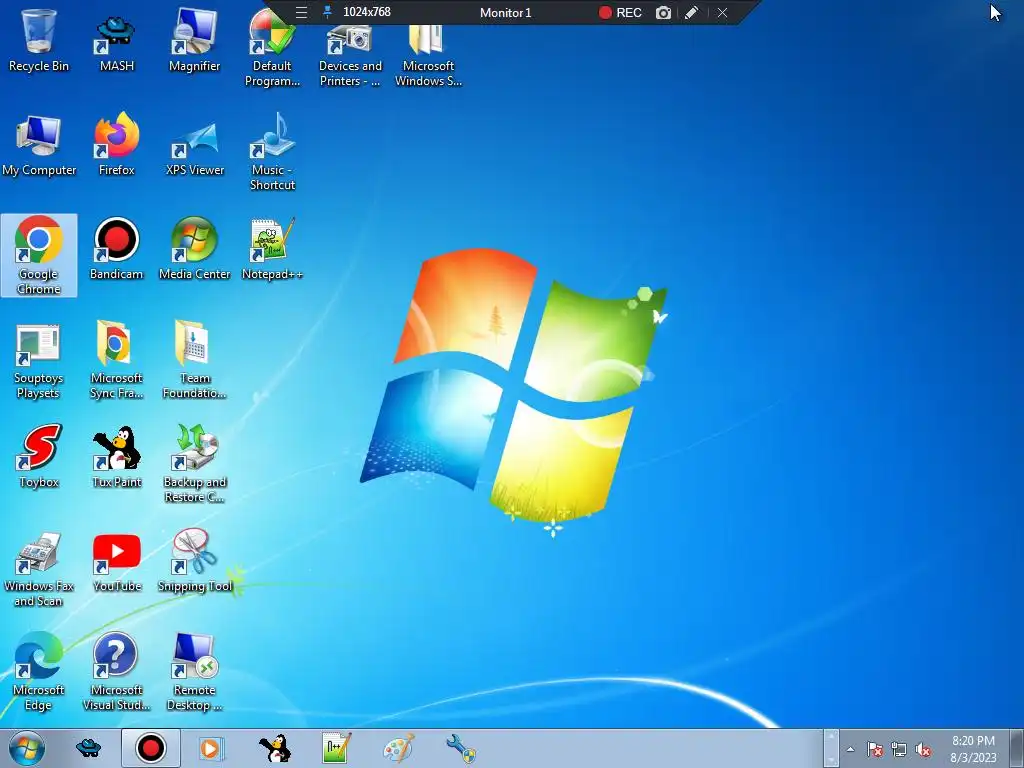The image size is (1024, 768).
Task: Open Media Center desktop shortcut
Action: tap(194, 249)
